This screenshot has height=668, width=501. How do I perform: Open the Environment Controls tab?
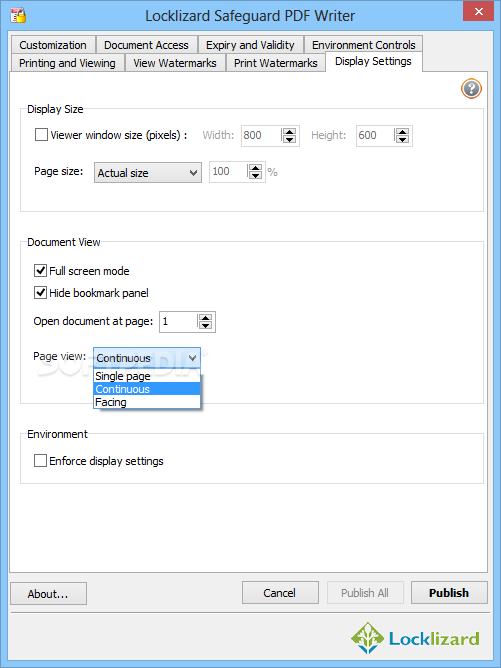point(363,45)
